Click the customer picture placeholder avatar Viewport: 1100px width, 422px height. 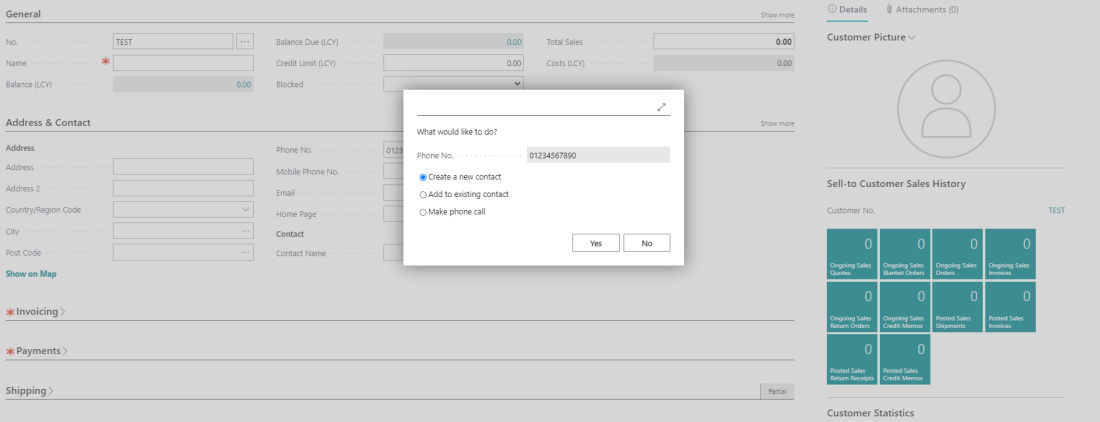tap(945, 109)
